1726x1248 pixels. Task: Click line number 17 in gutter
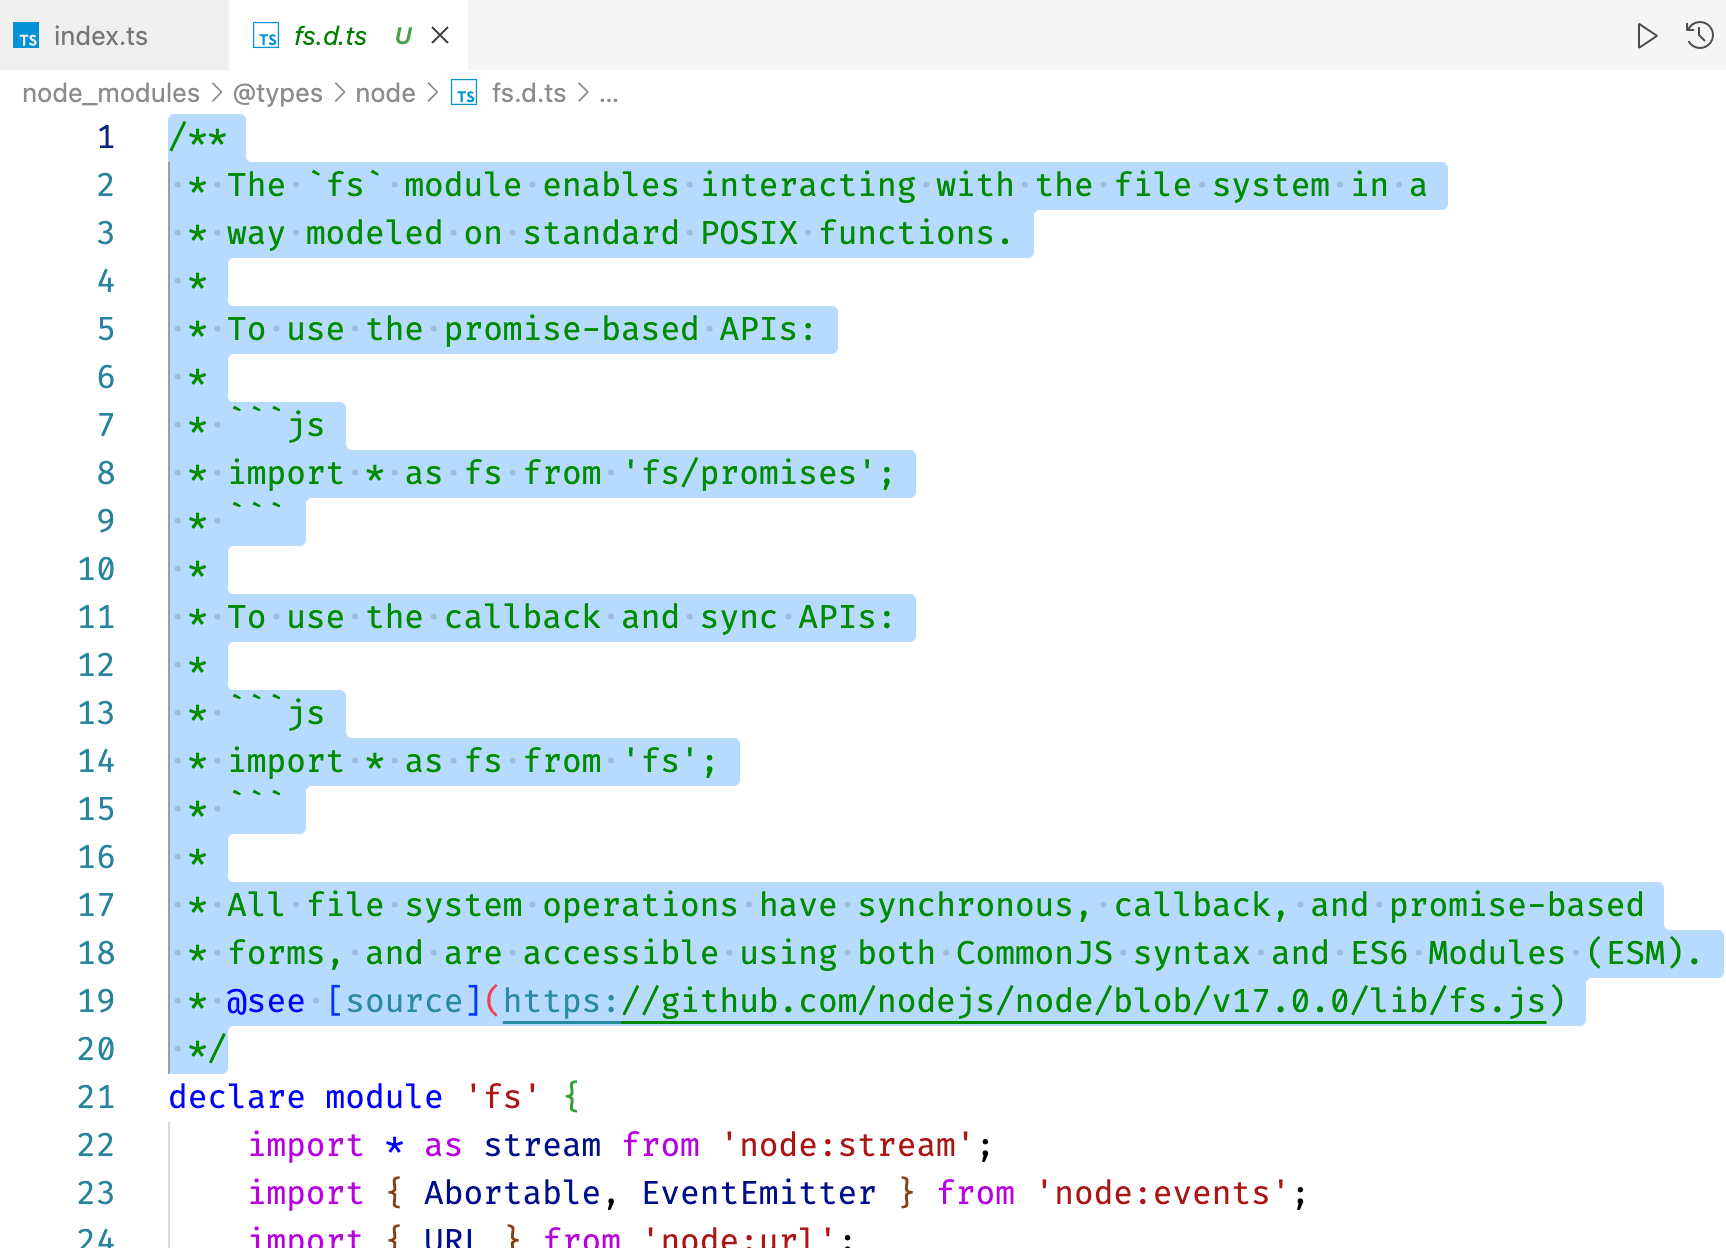96,905
